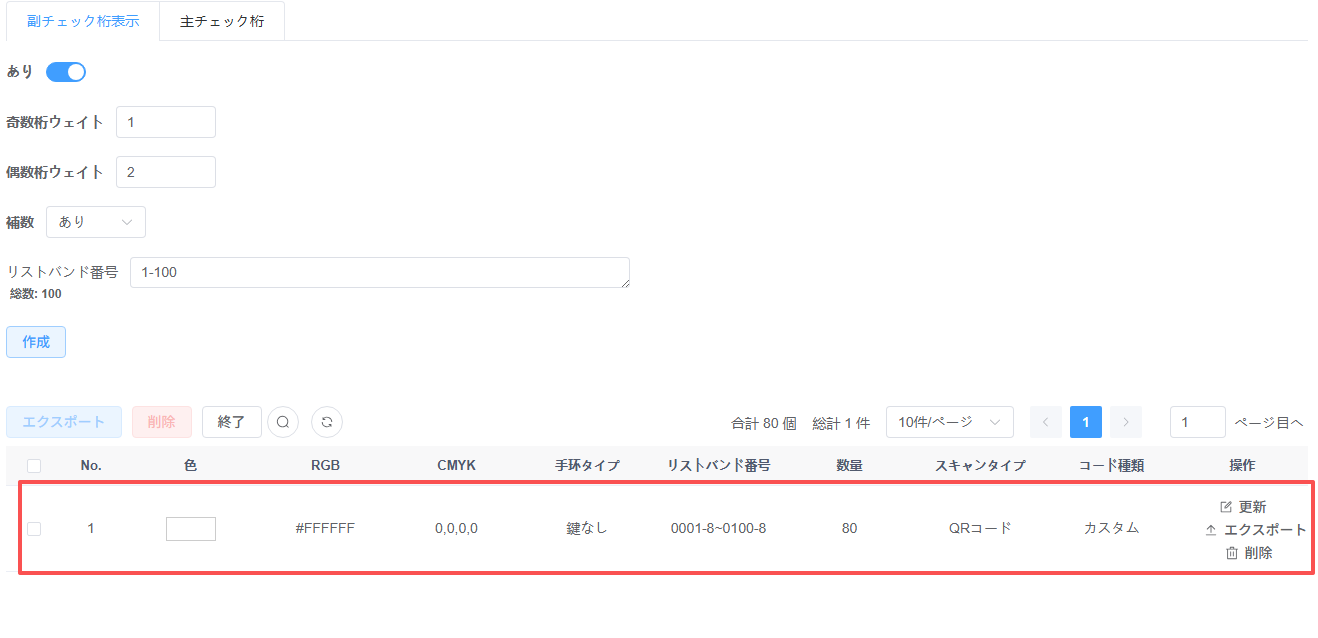Select the 副チェック桁表示 tab
The width and height of the screenshot is (1318, 638).
[82, 21]
